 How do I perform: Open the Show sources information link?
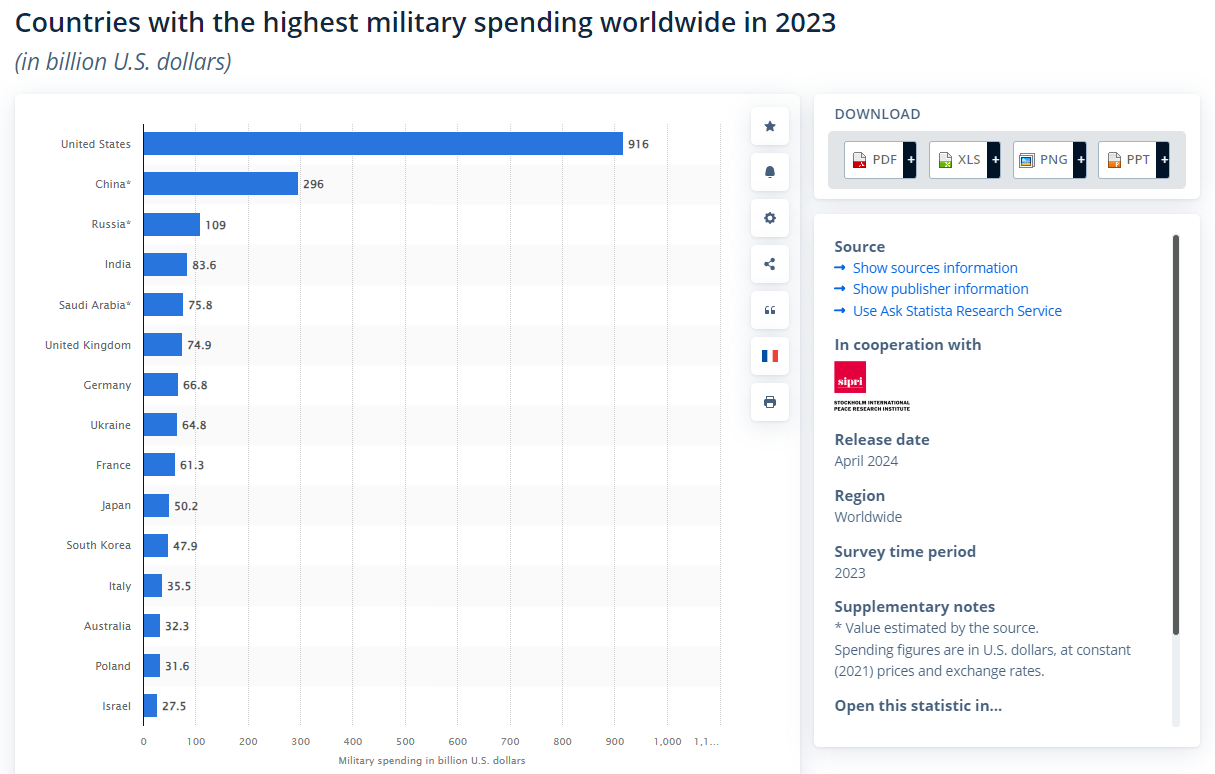click(x=935, y=267)
